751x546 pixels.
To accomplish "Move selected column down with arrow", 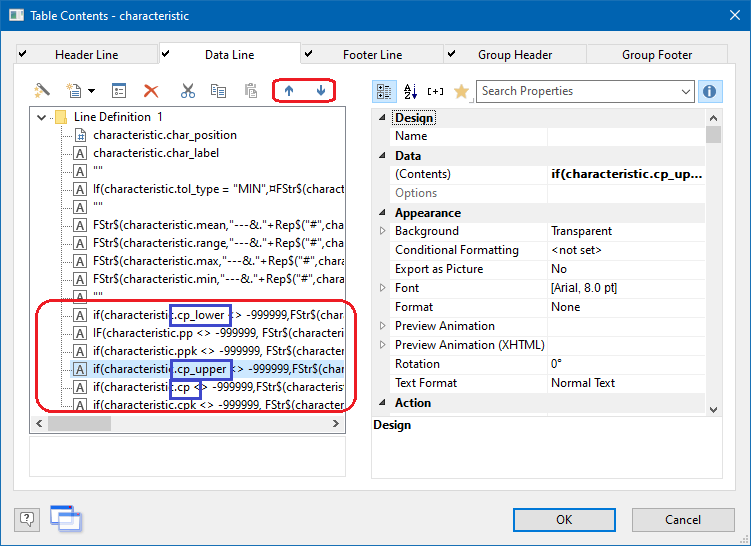I will [x=321, y=91].
